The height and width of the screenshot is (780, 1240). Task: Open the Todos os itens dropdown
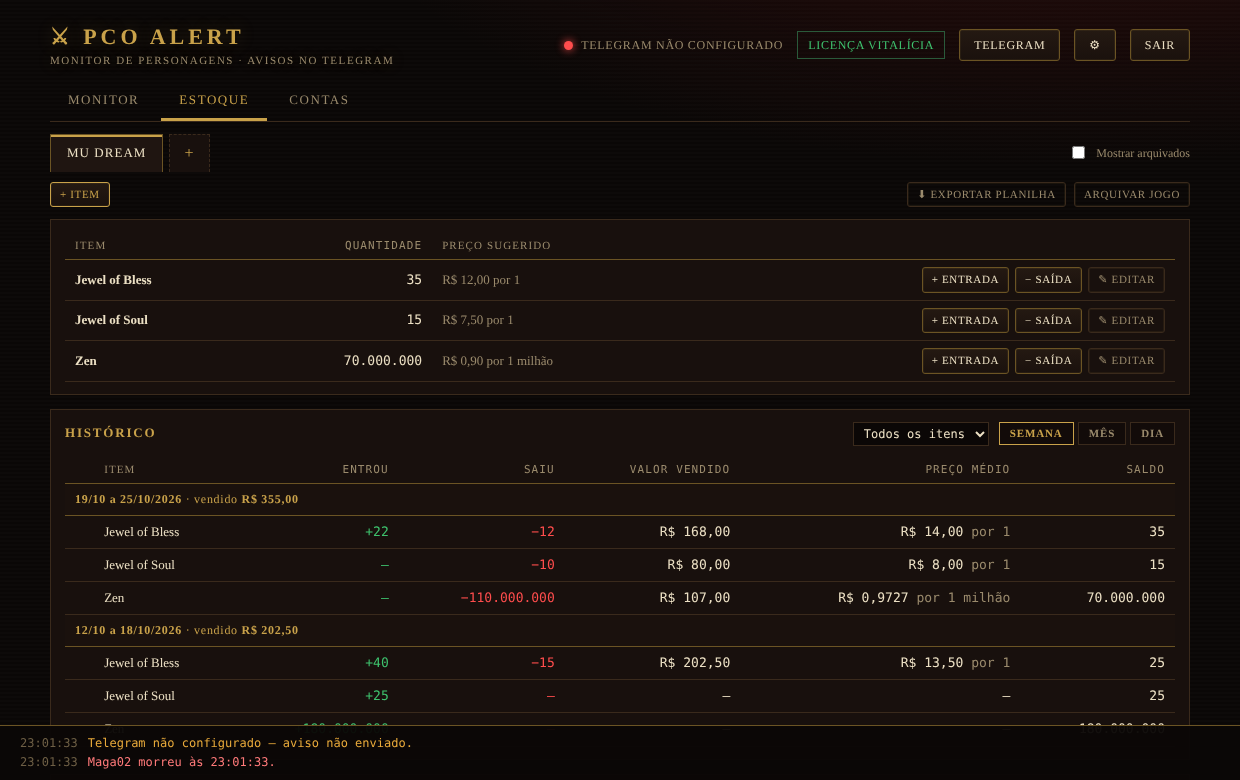[x=920, y=434]
